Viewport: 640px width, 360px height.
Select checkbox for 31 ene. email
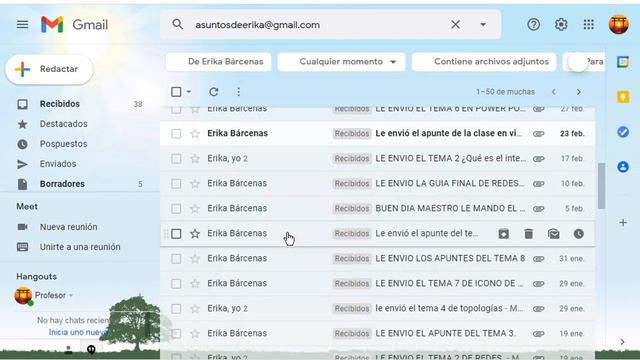[176, 258]
